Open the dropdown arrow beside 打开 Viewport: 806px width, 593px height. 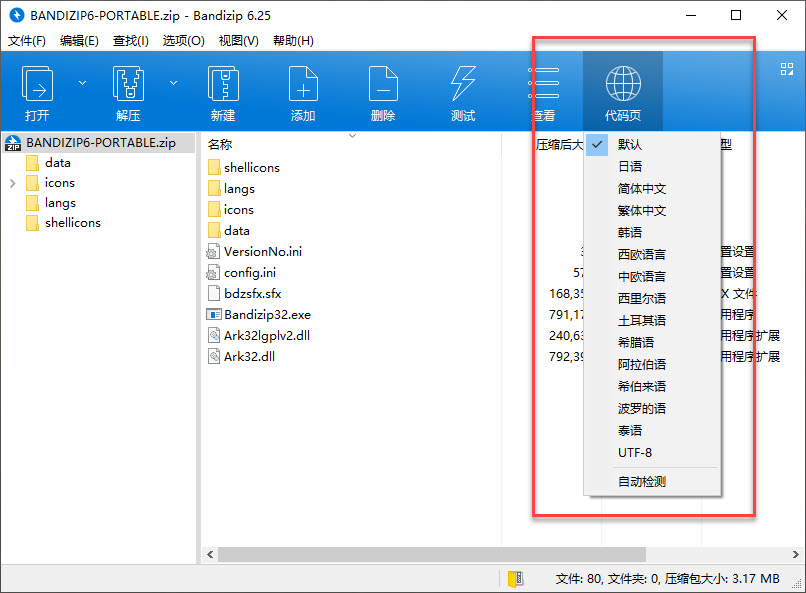[x=82, y=83]
